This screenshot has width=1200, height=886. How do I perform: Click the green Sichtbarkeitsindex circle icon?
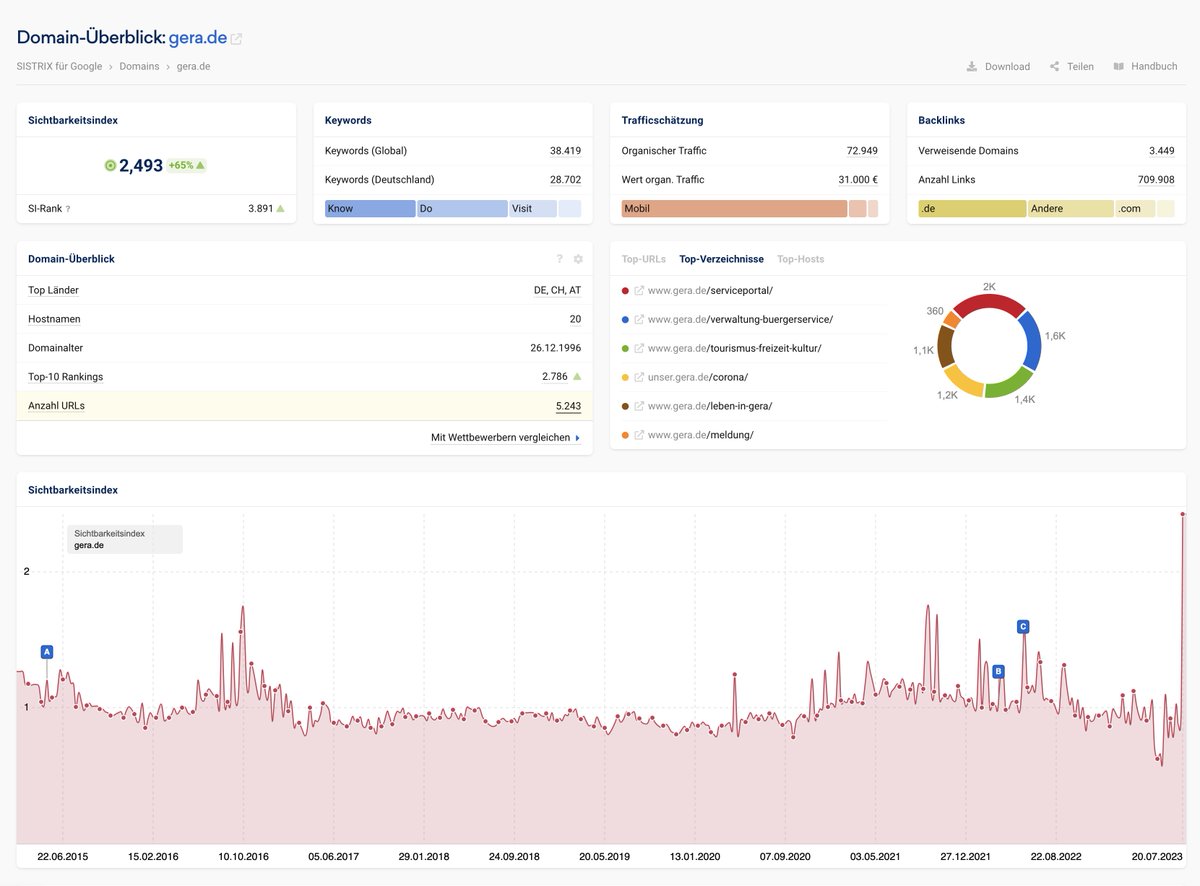point(110,165)
